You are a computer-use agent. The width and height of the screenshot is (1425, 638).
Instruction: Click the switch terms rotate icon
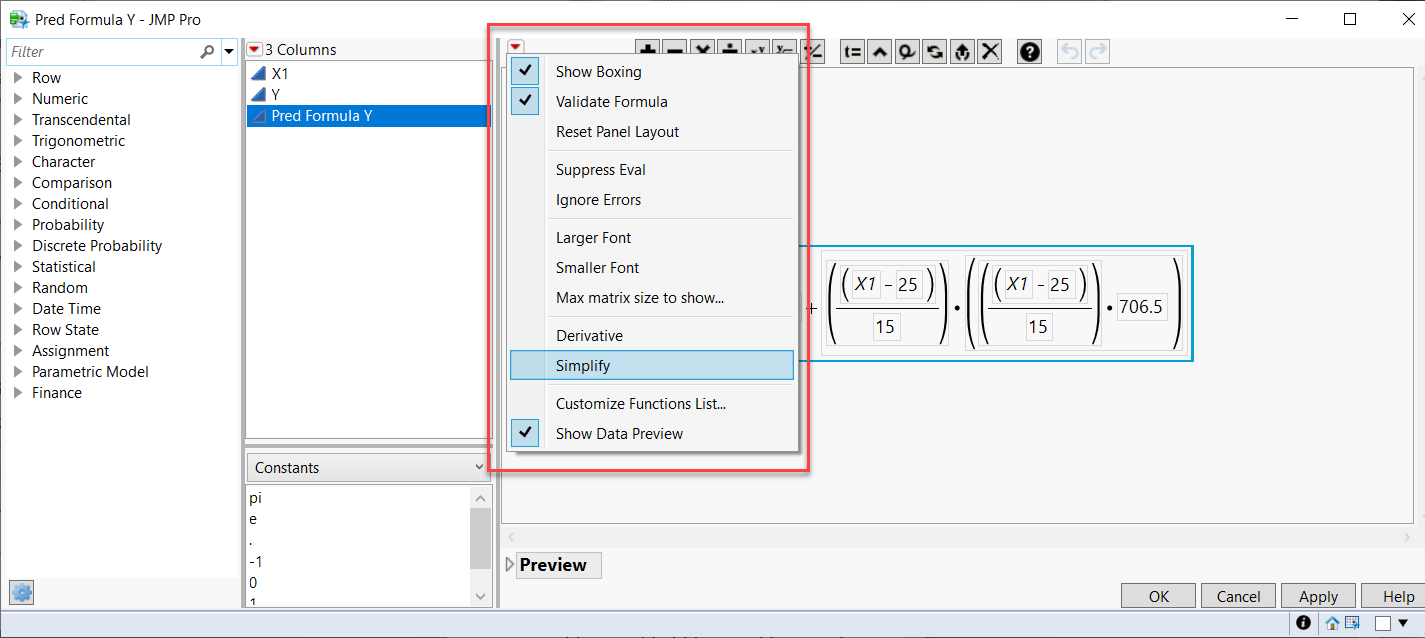(934, 51)
